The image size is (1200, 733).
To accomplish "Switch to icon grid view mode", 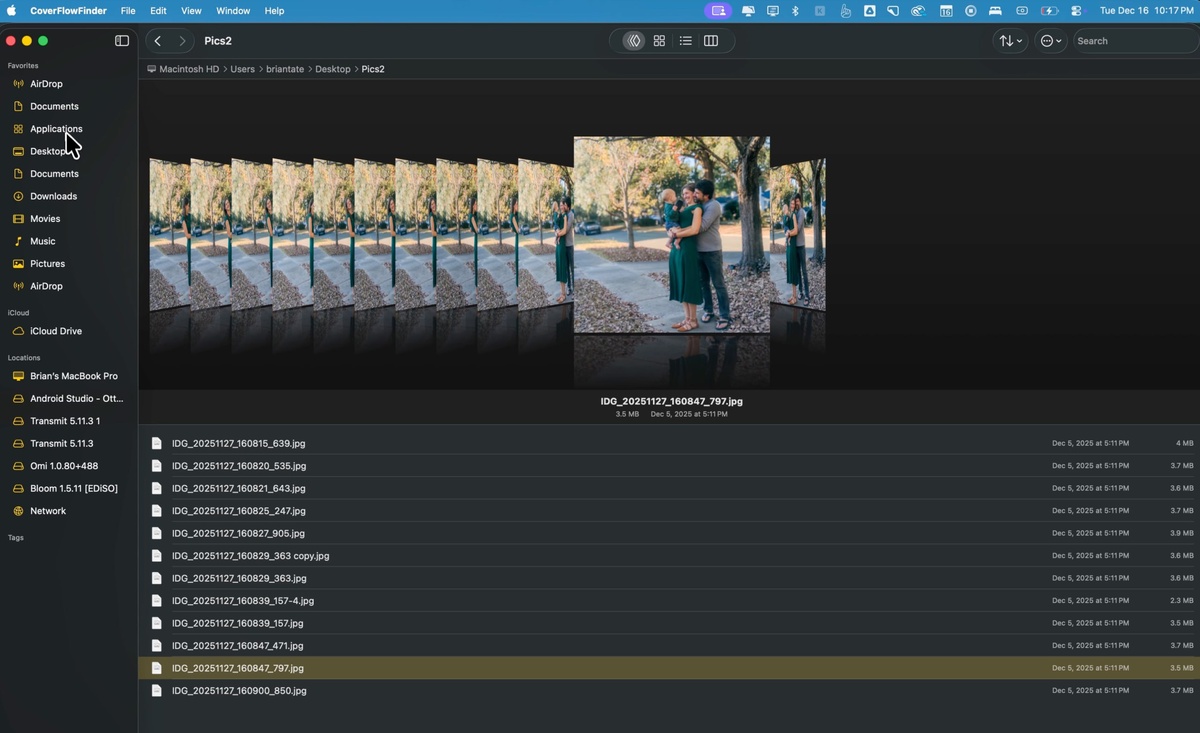I will [659, 41].
